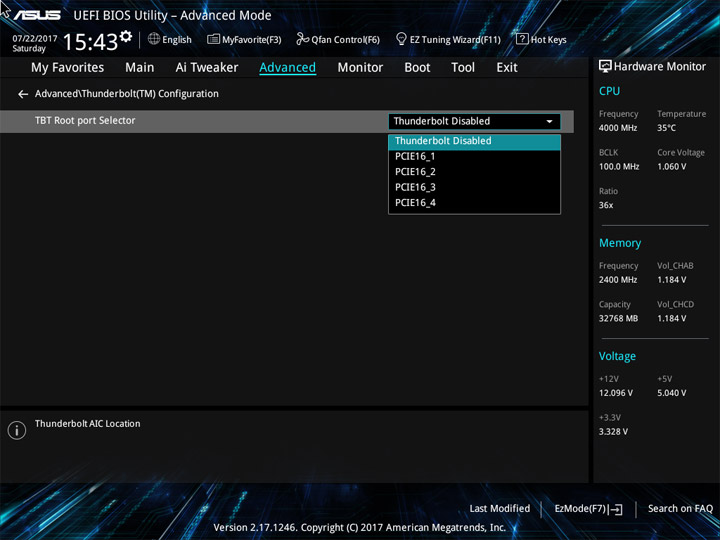
Task: Click the CPU temperature value 35°C
Action: click(666, 128)
